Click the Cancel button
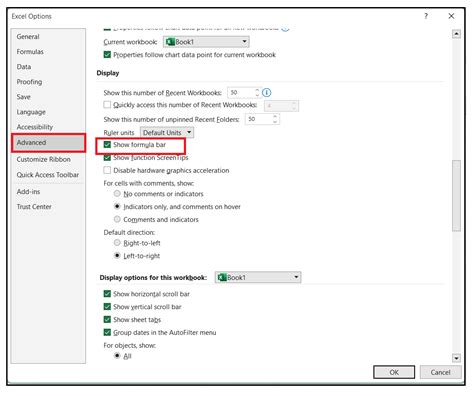Viewport: 474px width, 396px height. point(440,372)
